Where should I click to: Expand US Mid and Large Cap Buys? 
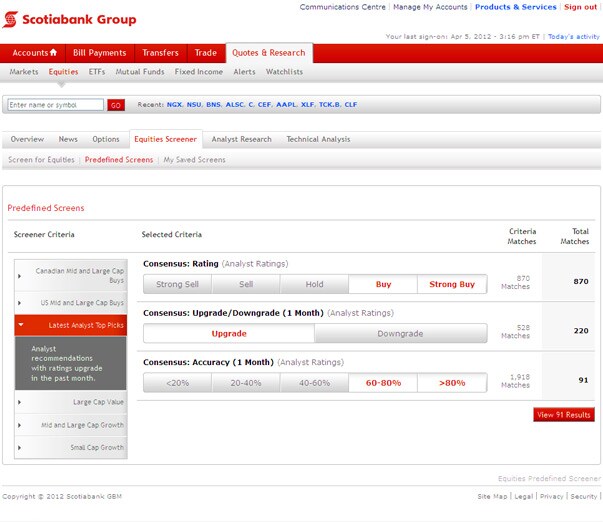(x=71, y=303)
